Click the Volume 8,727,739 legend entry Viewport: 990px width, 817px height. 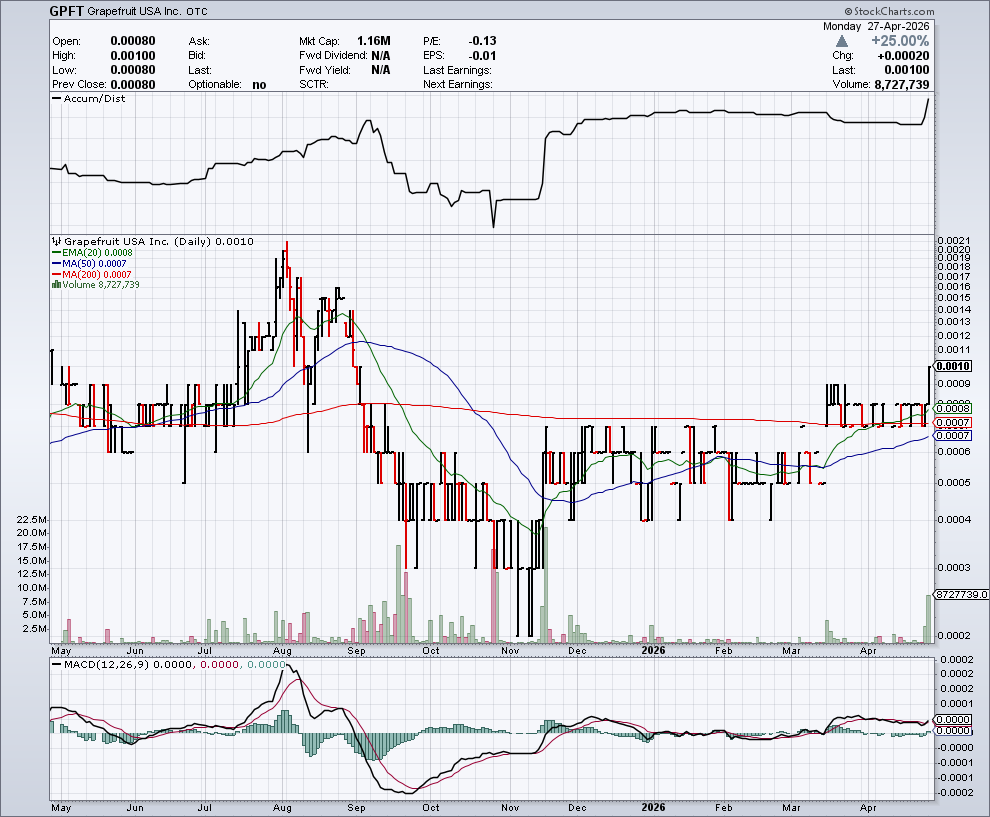pos(100,285)
